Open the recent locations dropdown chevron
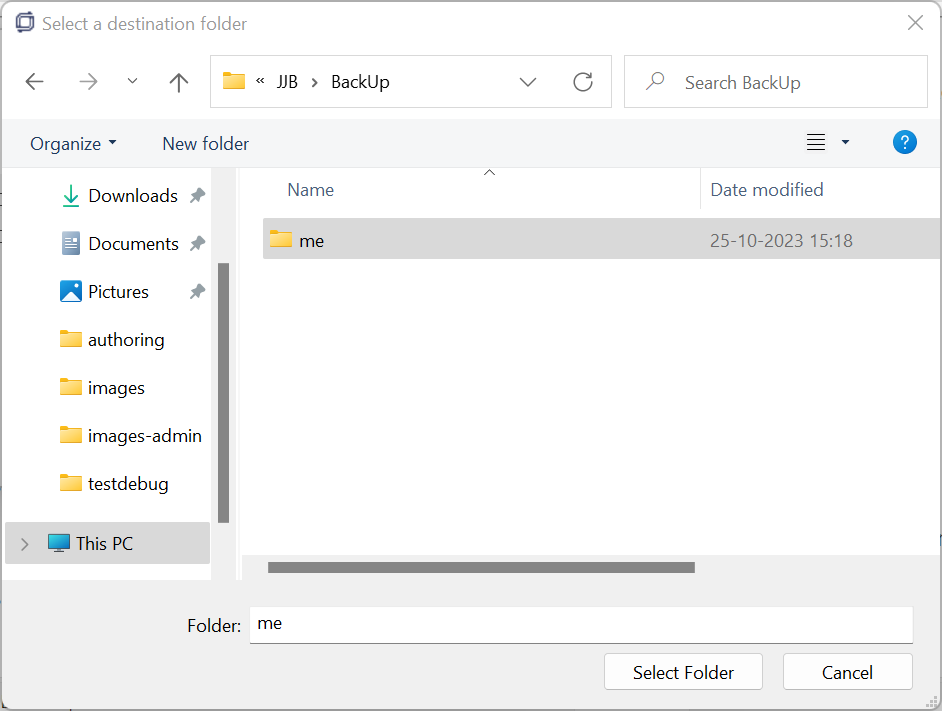The image size is (942, 711). tap(132, 81)
